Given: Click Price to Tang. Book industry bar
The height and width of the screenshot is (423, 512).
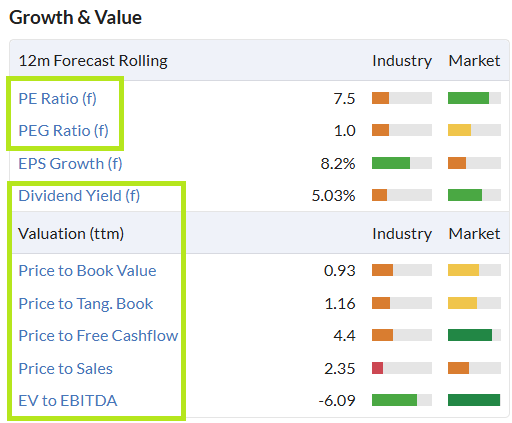Looking at the screenshot, I should click(x=402, y=303).
